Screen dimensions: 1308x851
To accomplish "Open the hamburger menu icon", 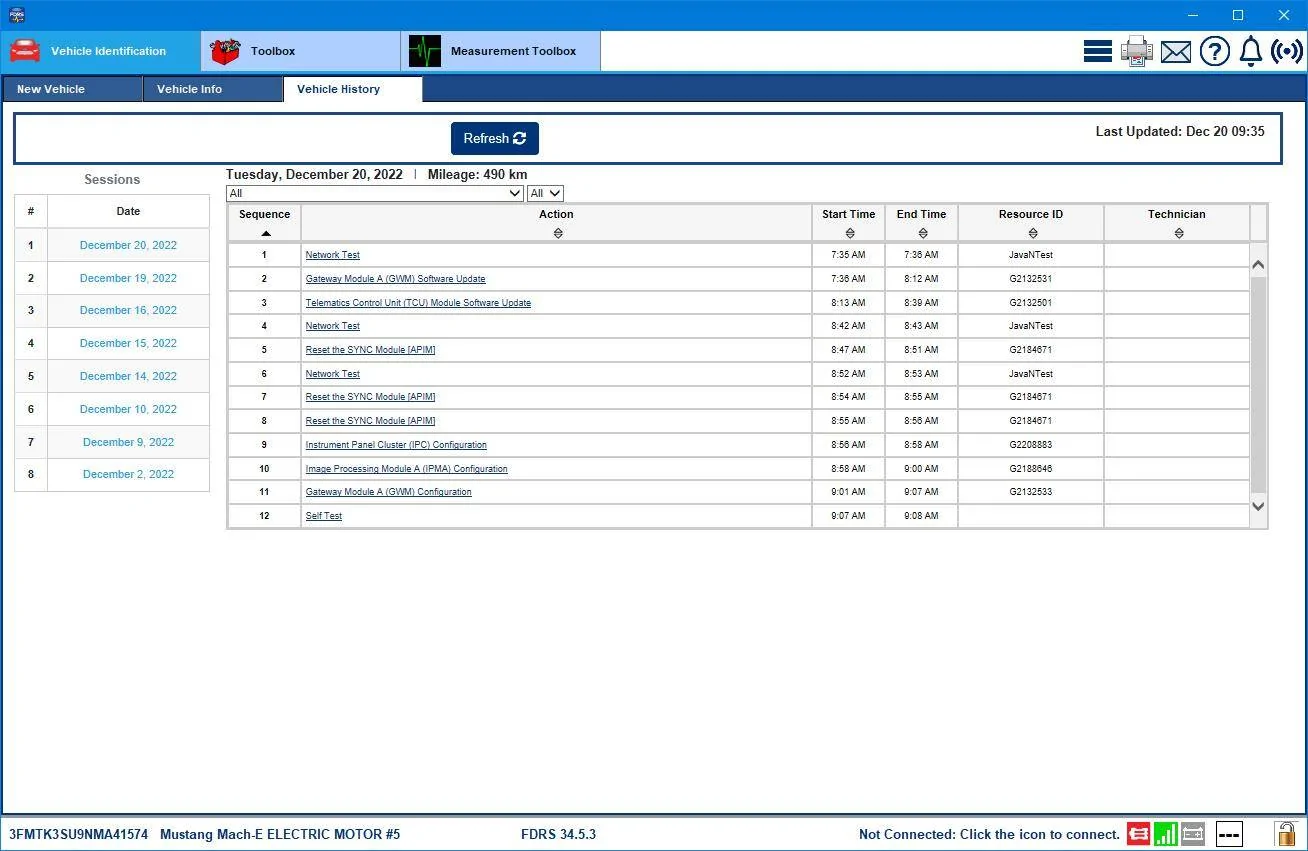I will pos(1097,51).
